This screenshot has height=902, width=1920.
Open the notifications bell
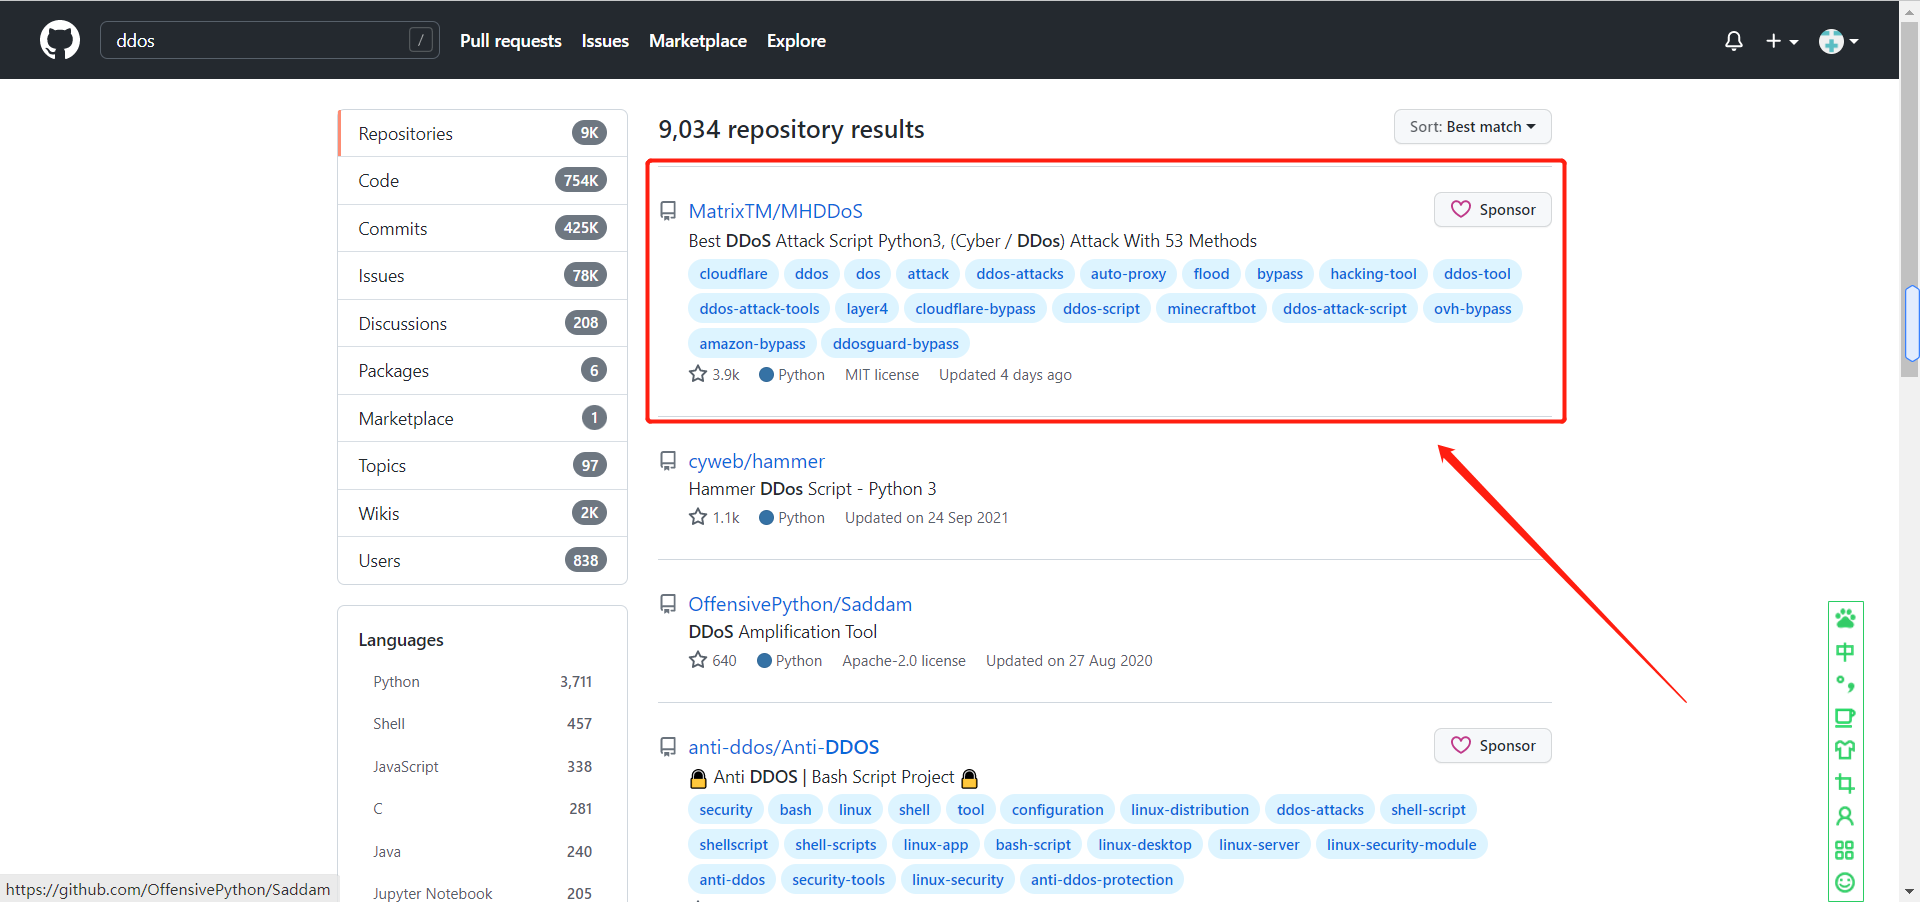coord(1734,41)
